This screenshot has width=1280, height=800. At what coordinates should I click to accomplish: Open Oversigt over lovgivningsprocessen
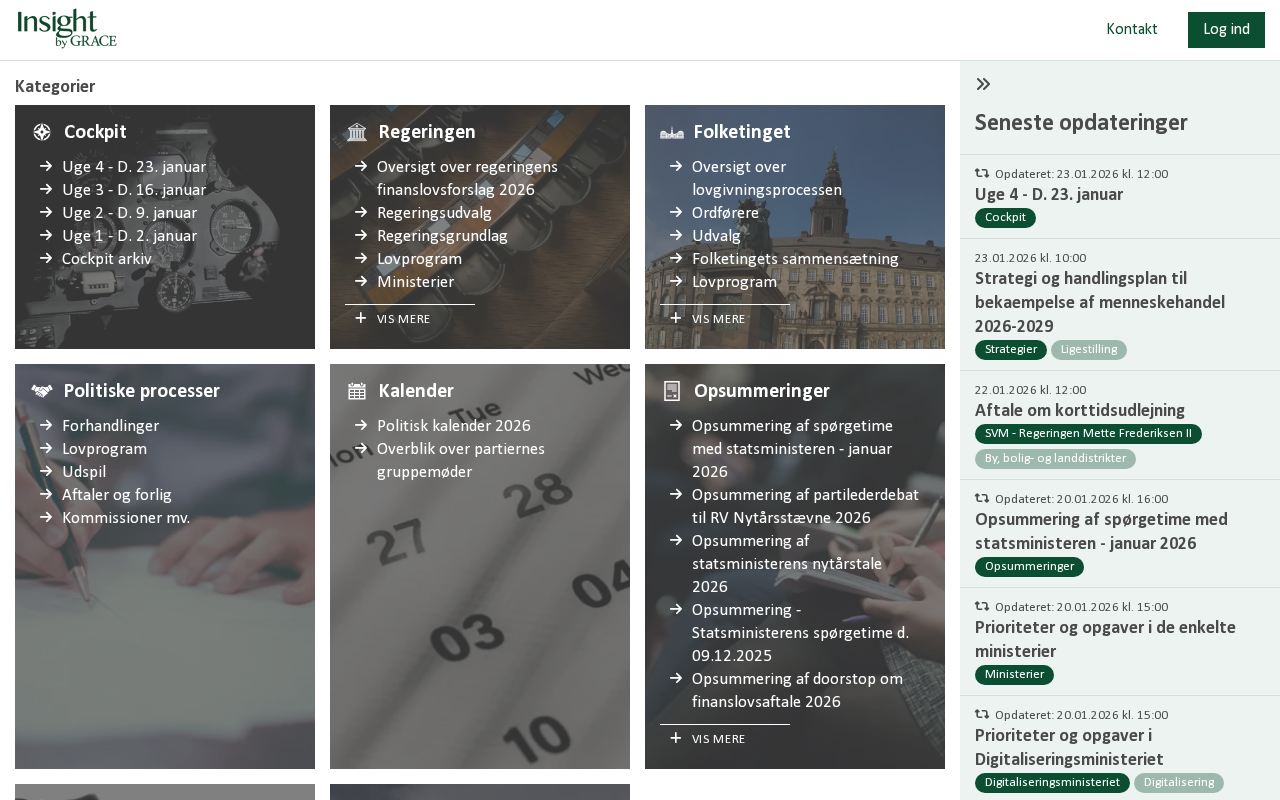pos(767,178)
